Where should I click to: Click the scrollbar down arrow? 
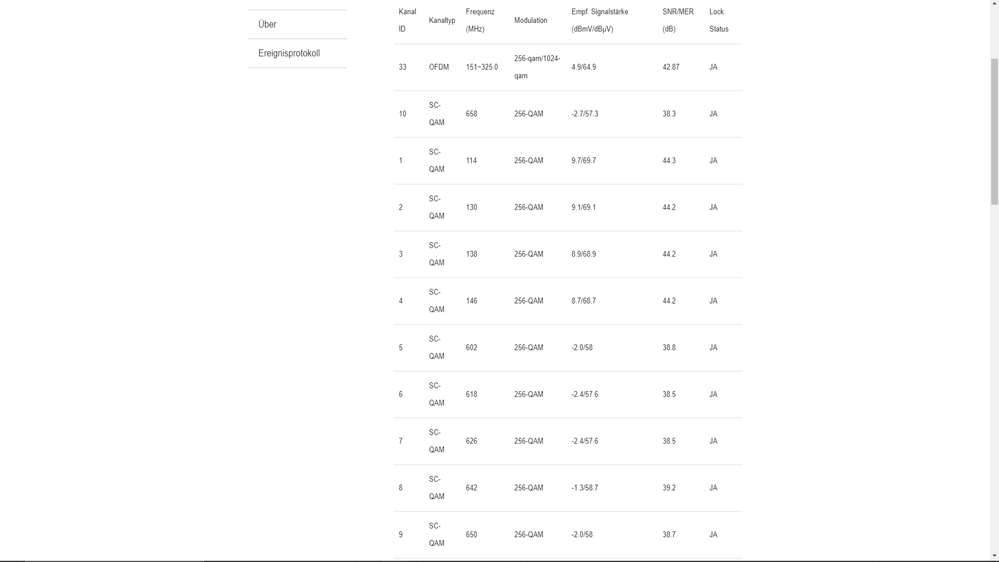(x=994, y=556)
